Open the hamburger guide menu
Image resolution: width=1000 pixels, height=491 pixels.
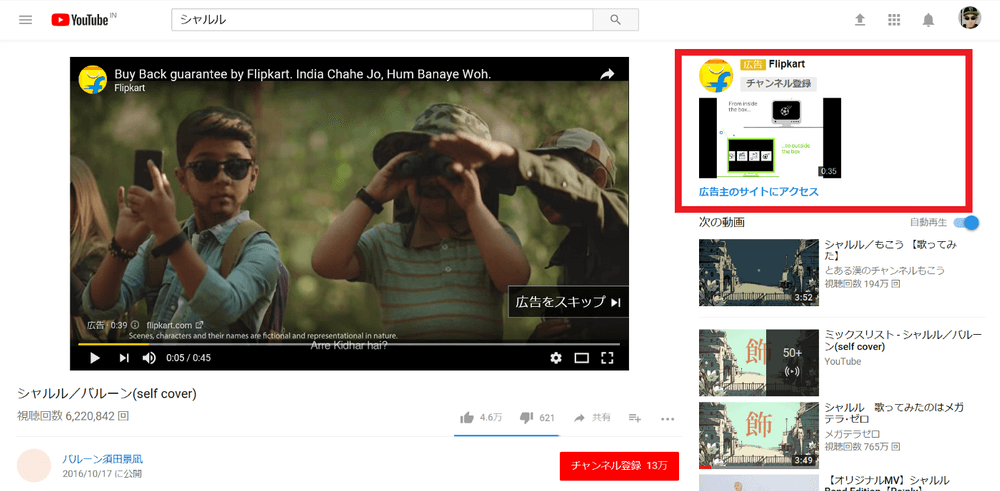click(x=26, y=20)
